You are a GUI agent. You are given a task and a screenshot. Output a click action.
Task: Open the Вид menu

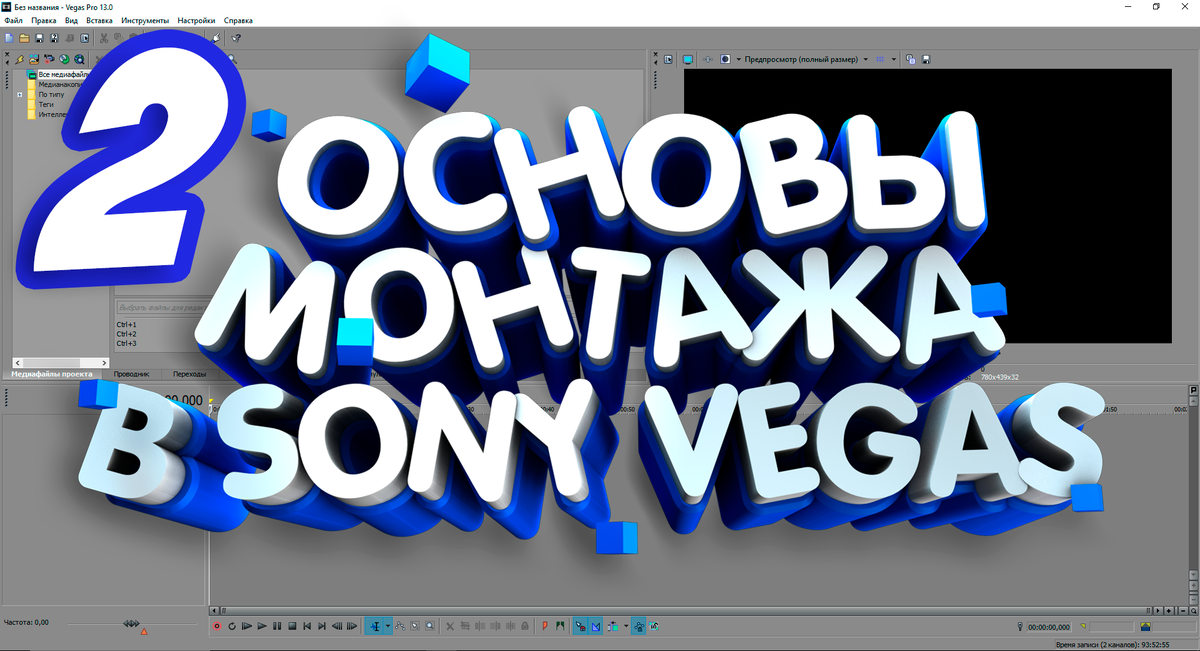pos(71,20)
